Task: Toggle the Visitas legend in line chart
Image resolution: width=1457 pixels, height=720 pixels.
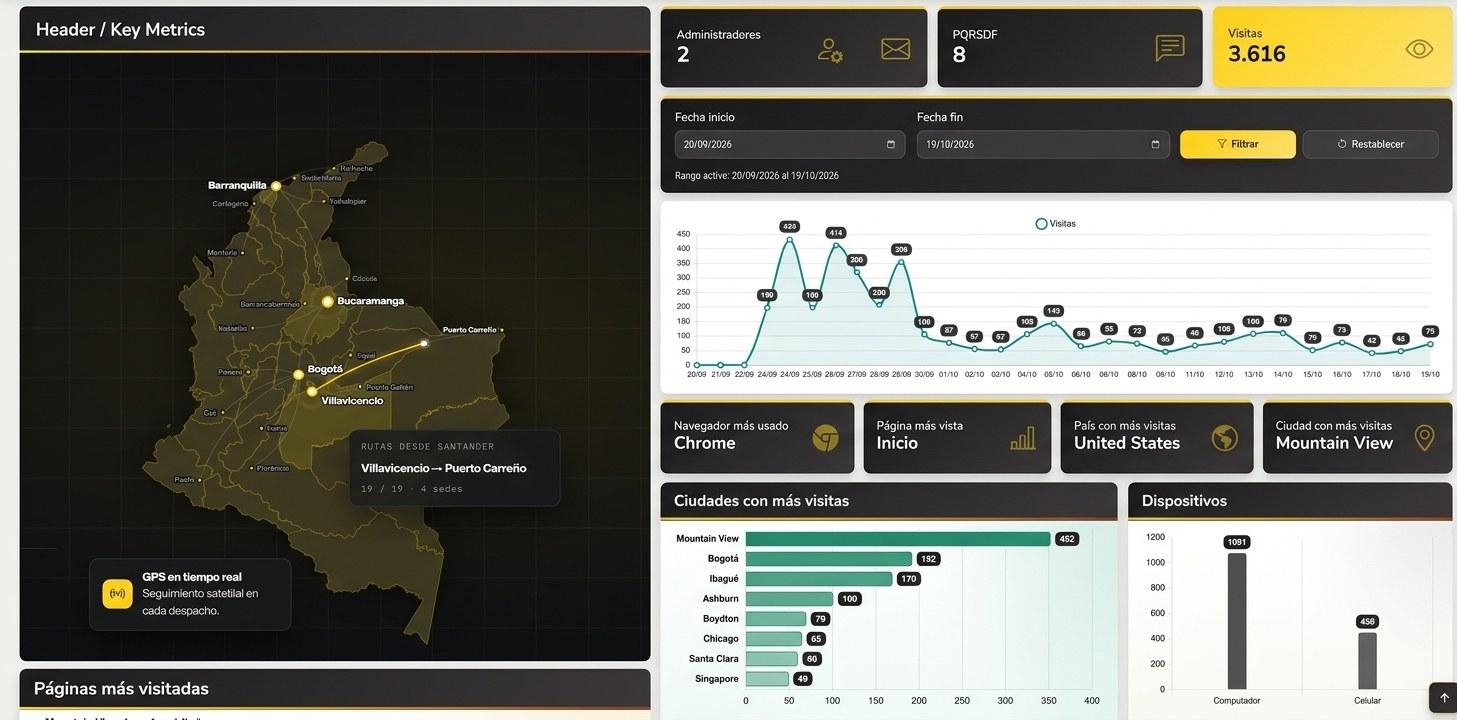Action: [x=1056, y=224]
